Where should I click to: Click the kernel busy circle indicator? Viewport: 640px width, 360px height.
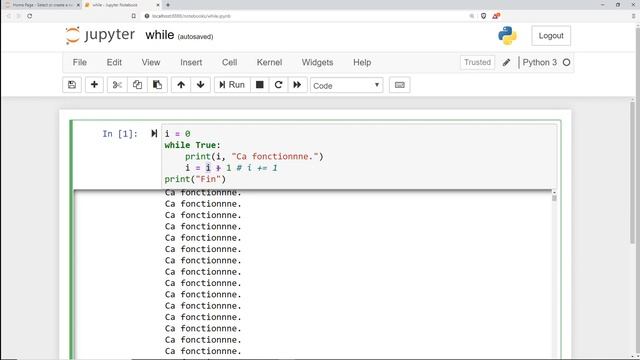click(x=567, y=62)
